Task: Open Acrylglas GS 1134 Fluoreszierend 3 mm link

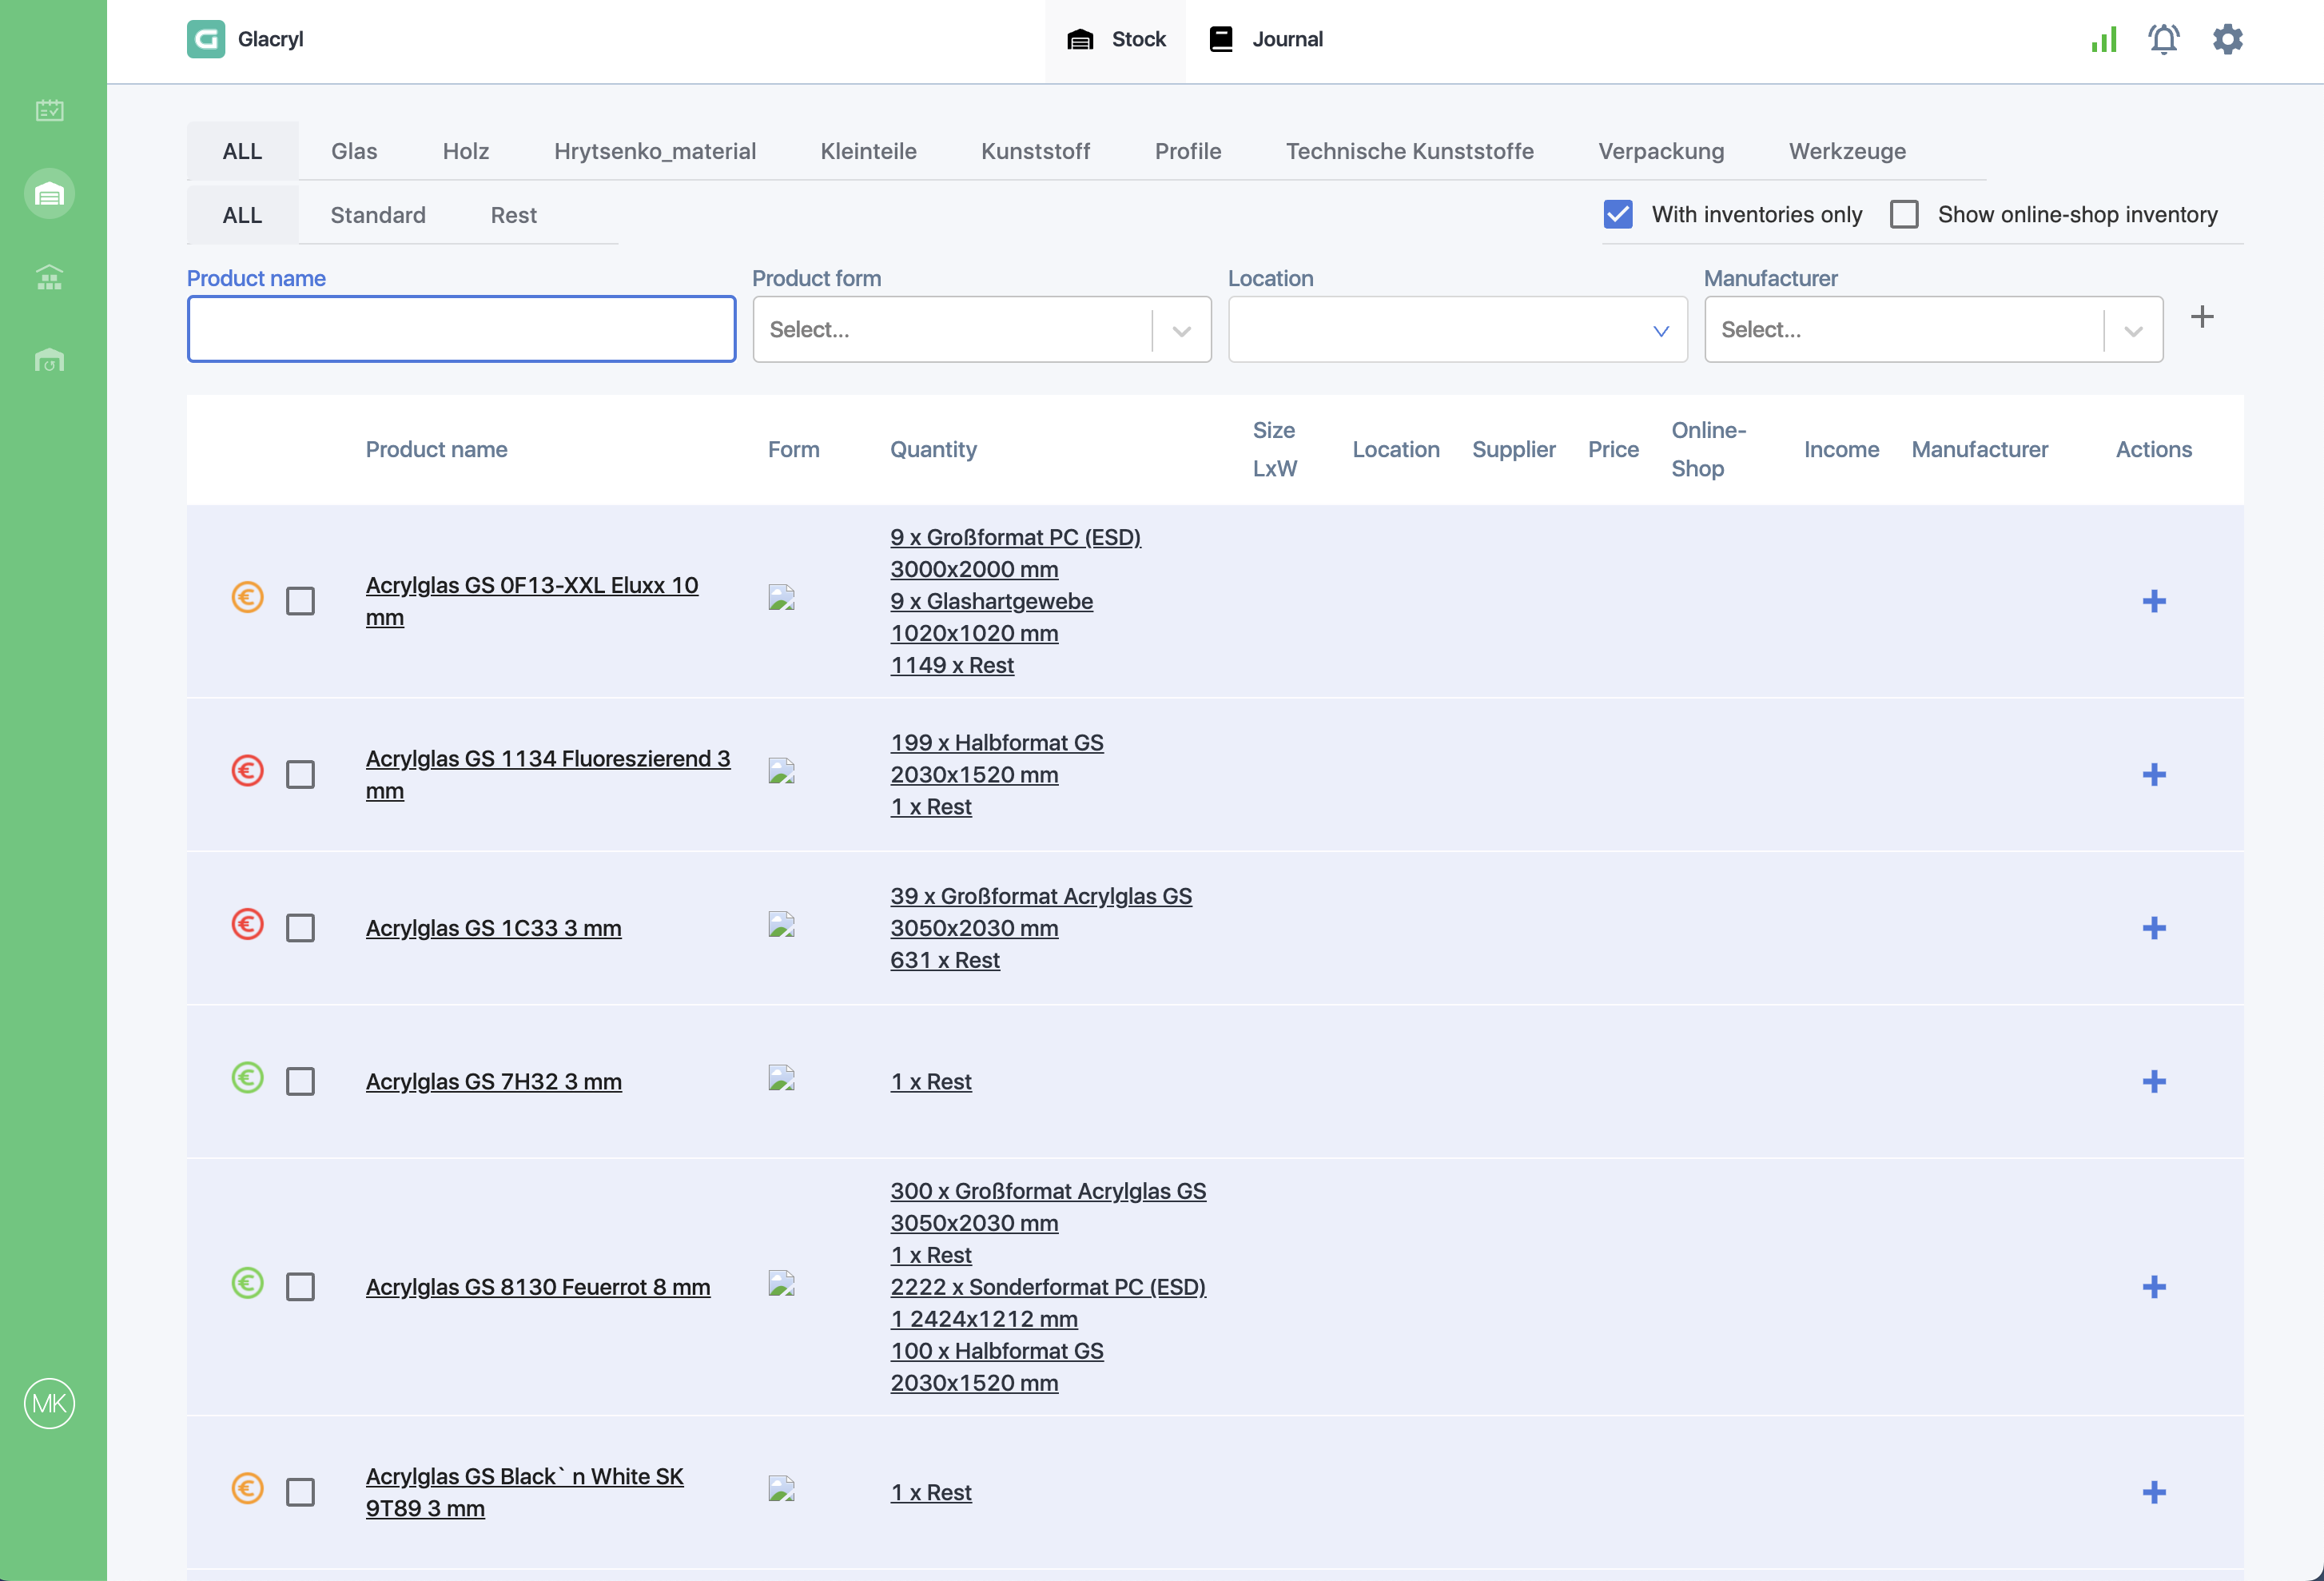Action: coord(548,774)
